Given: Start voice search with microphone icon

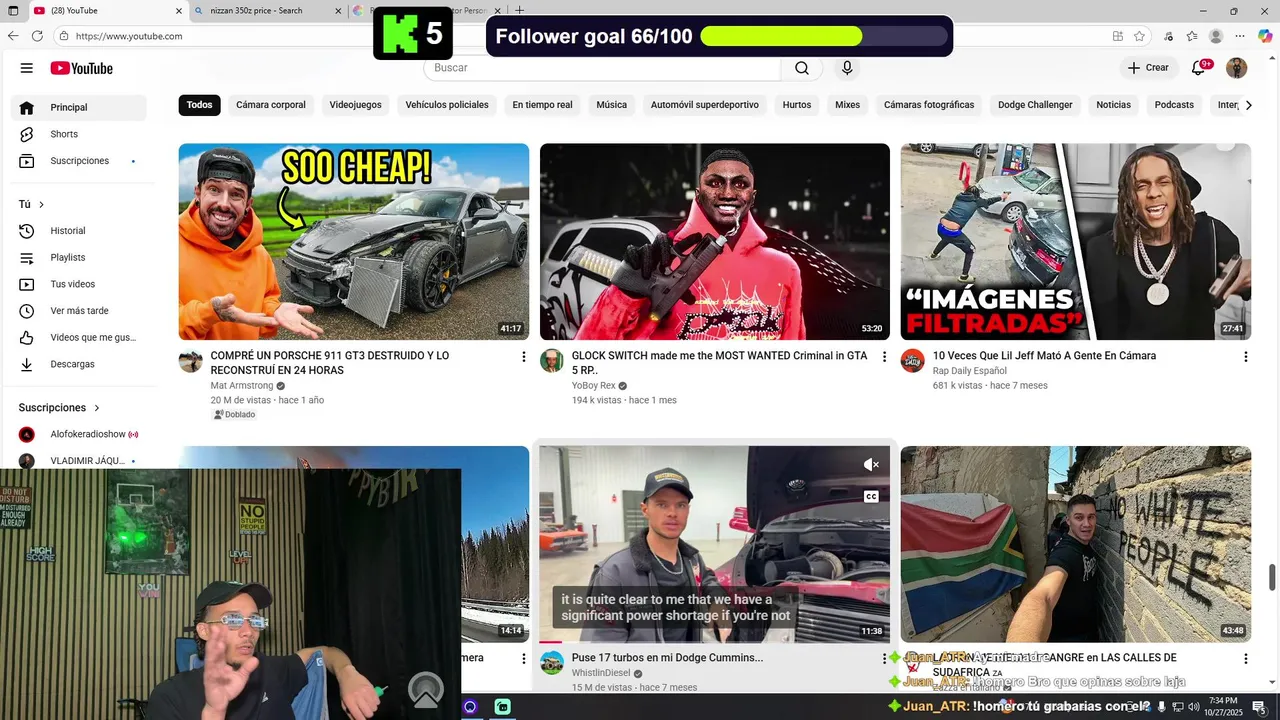Looking at the screenshot, I should [847, 68].
